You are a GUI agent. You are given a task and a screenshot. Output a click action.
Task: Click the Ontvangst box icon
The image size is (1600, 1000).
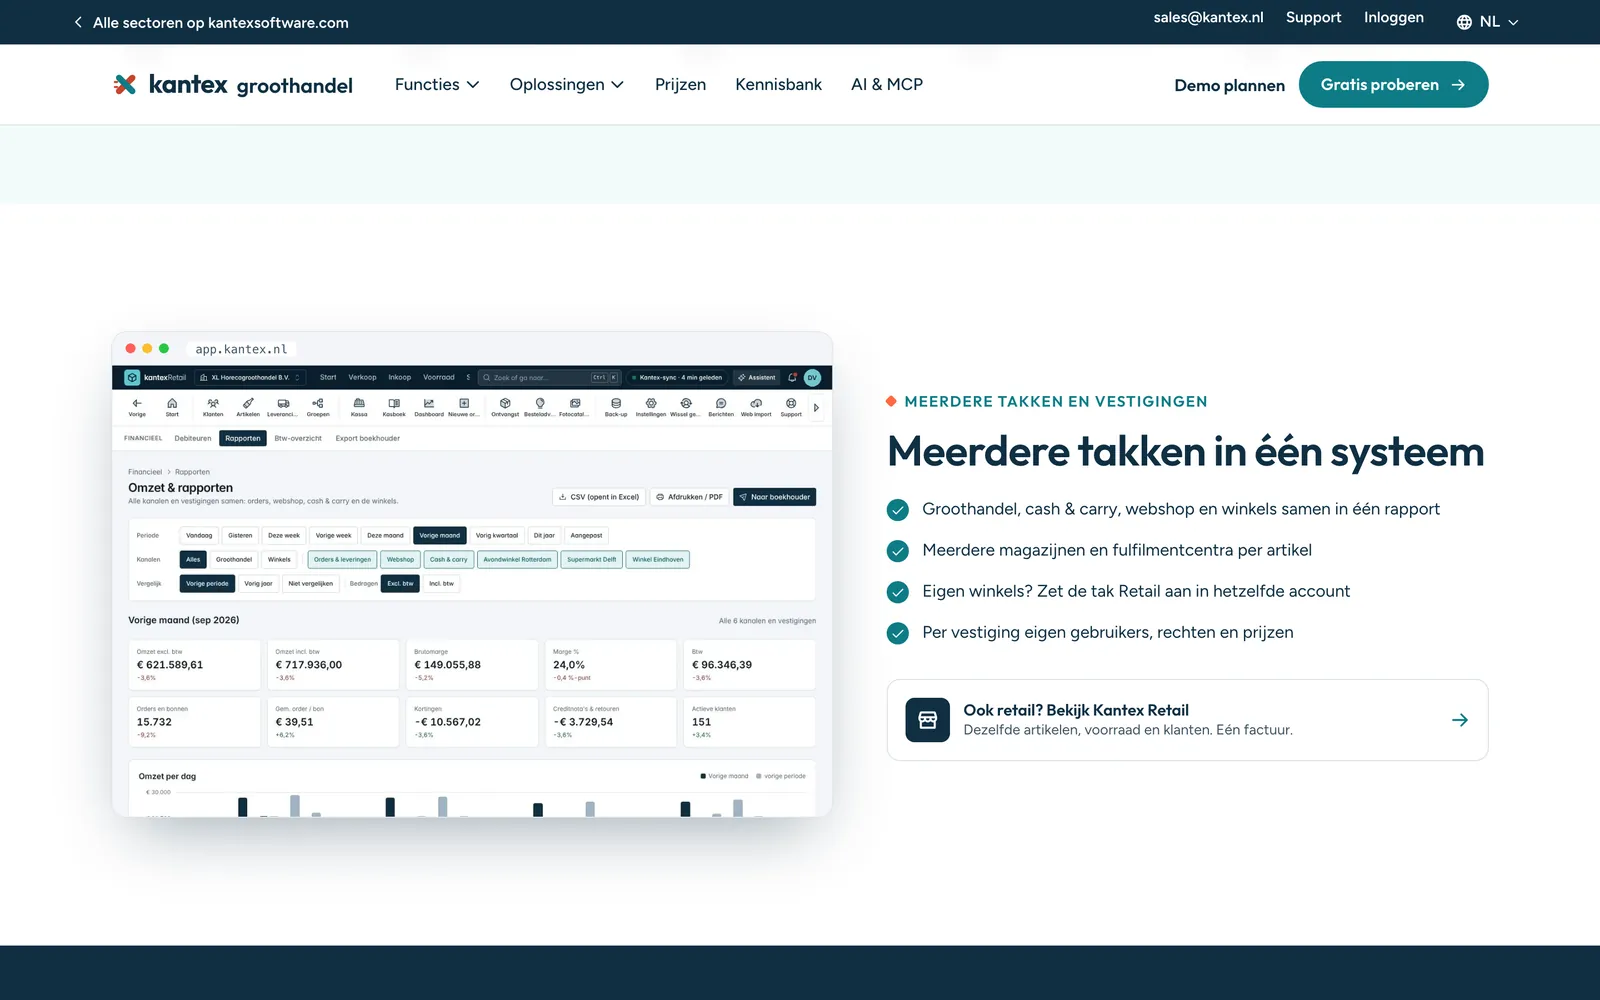click(x=505, y=407)
